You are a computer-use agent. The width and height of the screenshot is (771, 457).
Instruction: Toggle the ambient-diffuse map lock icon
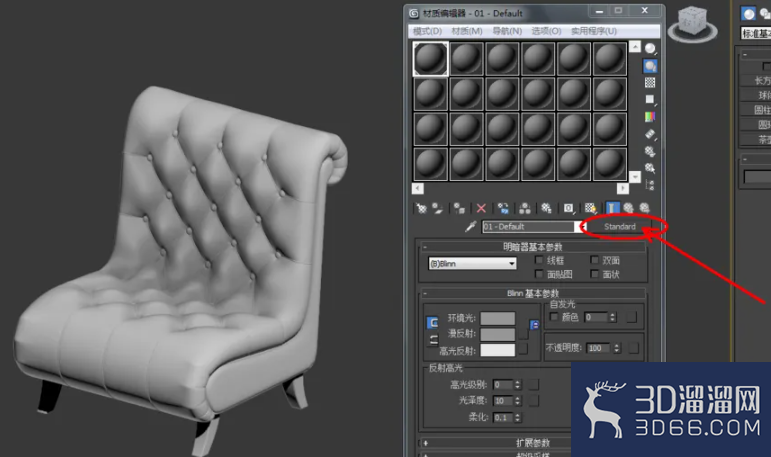coord(534,324)
